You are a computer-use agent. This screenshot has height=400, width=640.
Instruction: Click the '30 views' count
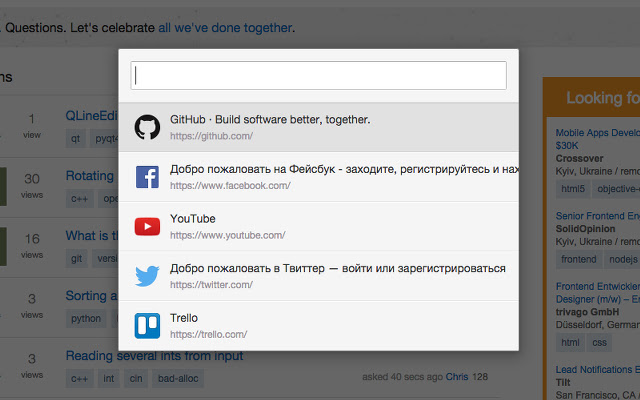[32, 186]
